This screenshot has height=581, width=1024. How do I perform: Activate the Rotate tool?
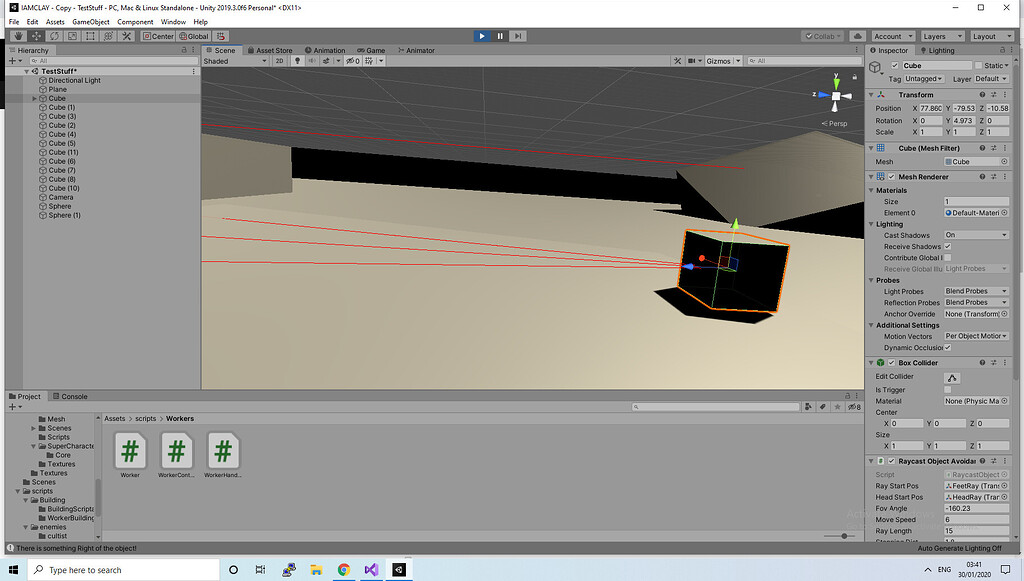click(x=54, y=36)
